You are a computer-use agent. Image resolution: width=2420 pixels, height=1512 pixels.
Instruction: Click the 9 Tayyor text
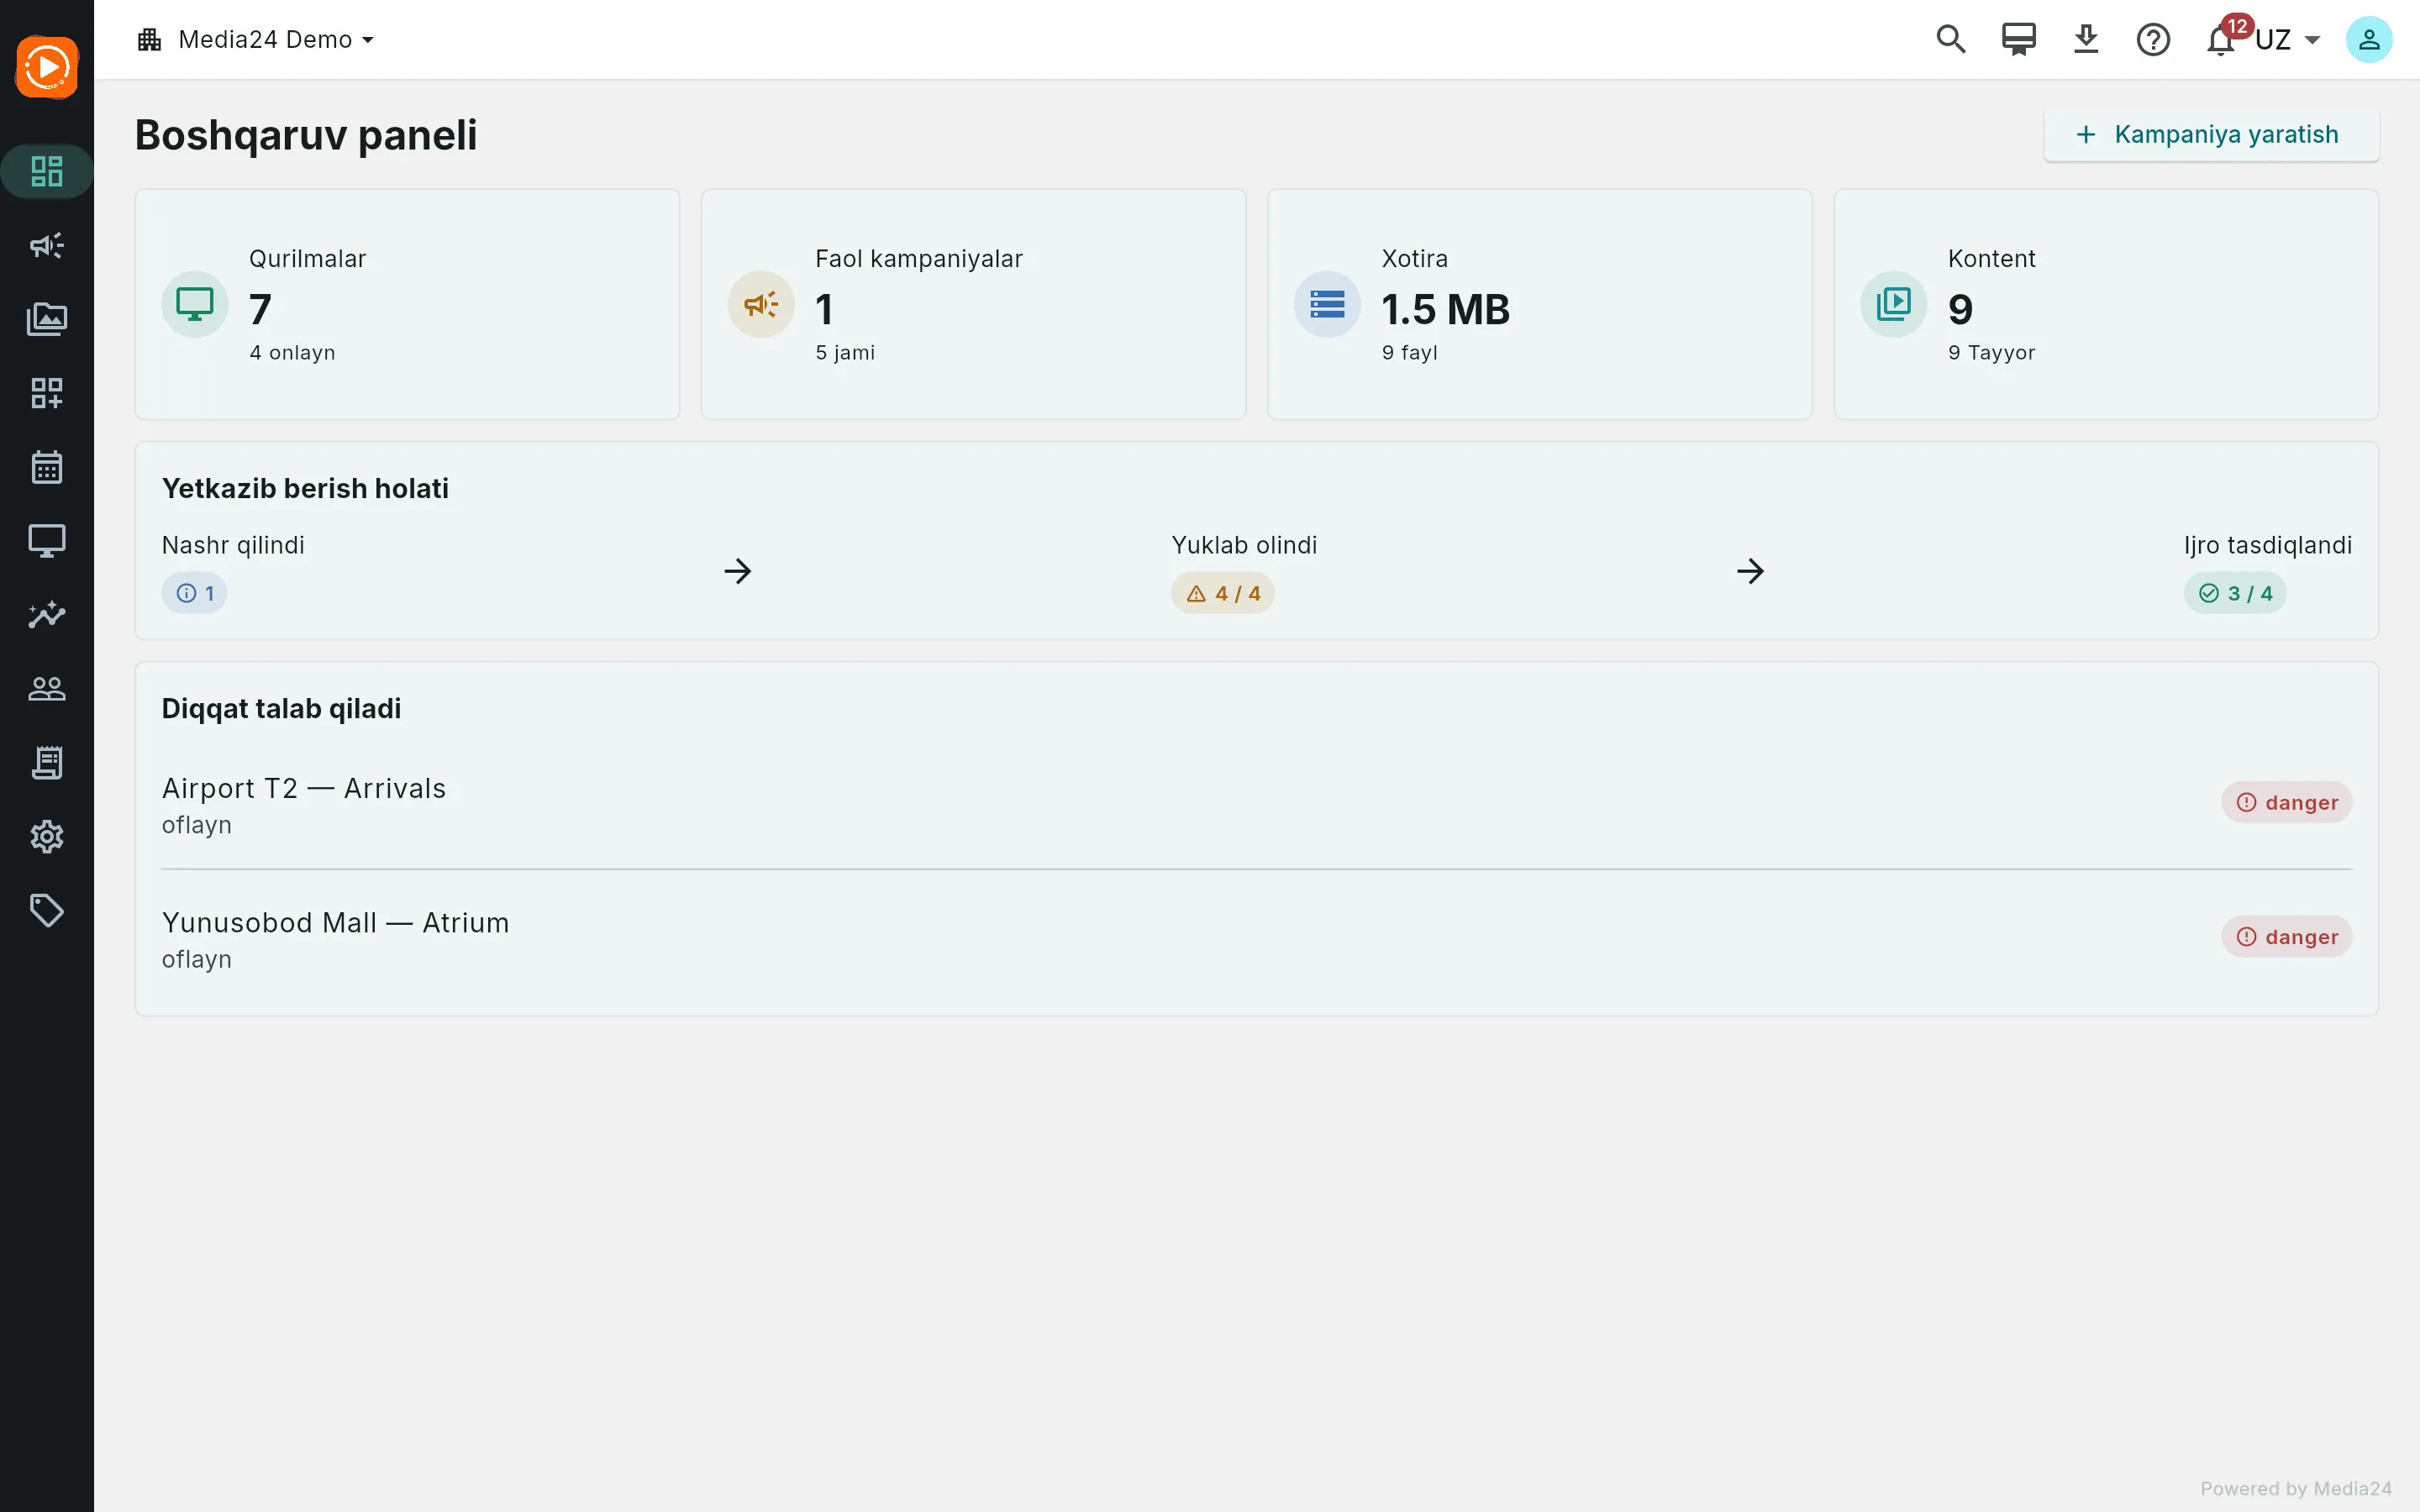[1991, 352]
